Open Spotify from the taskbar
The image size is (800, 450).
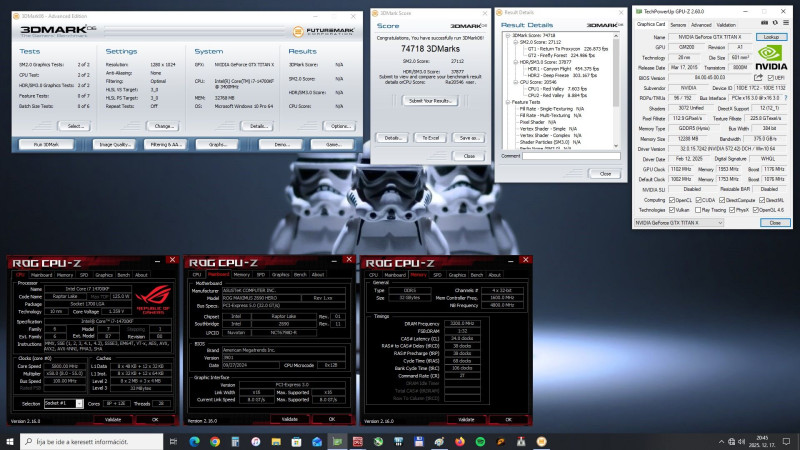(x=480, y=441)
